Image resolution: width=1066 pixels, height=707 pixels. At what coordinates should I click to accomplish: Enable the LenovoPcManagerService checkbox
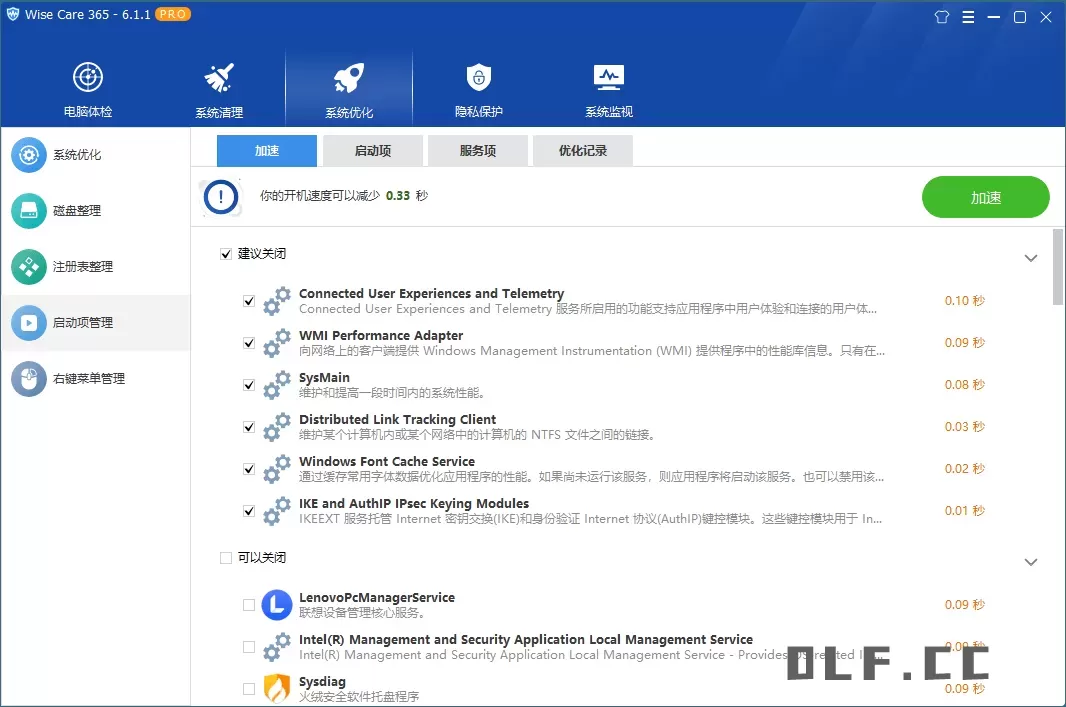[x=249, y=605]
